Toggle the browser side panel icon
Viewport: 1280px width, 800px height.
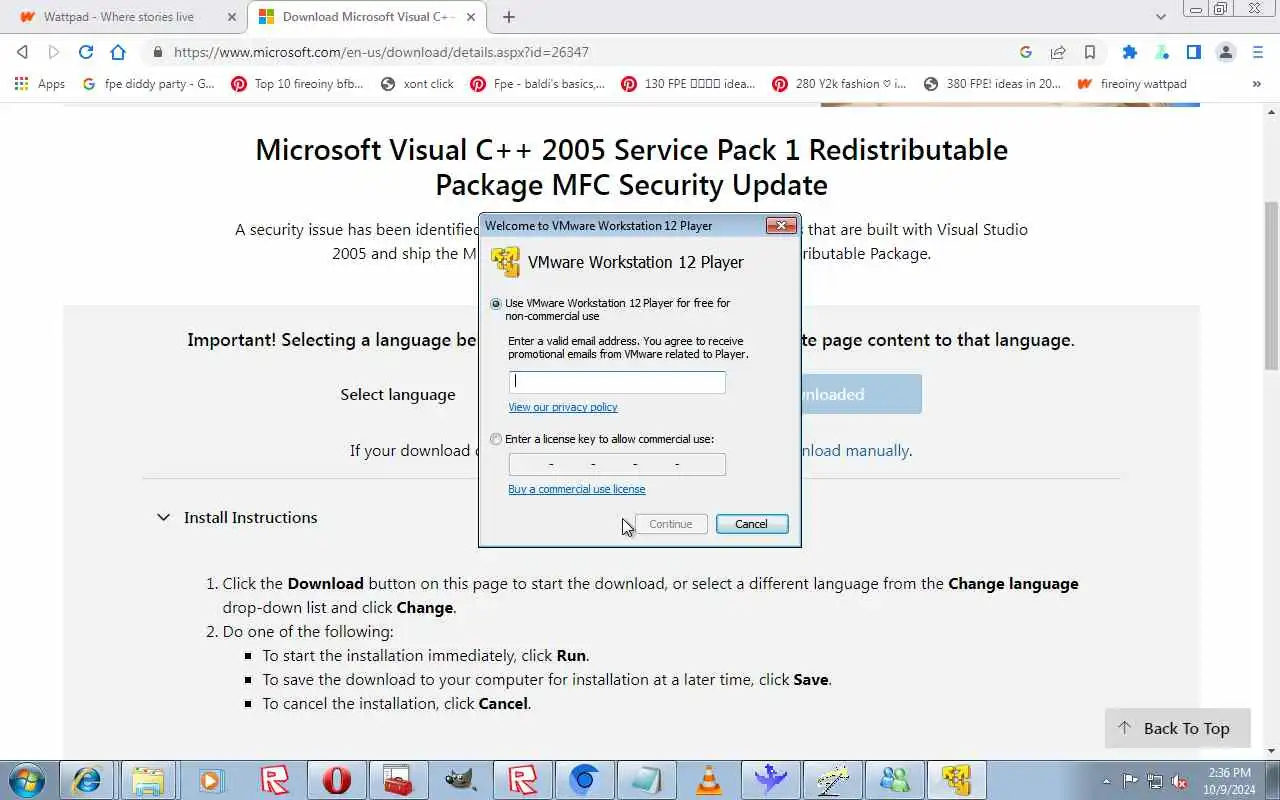[1194, 52]
